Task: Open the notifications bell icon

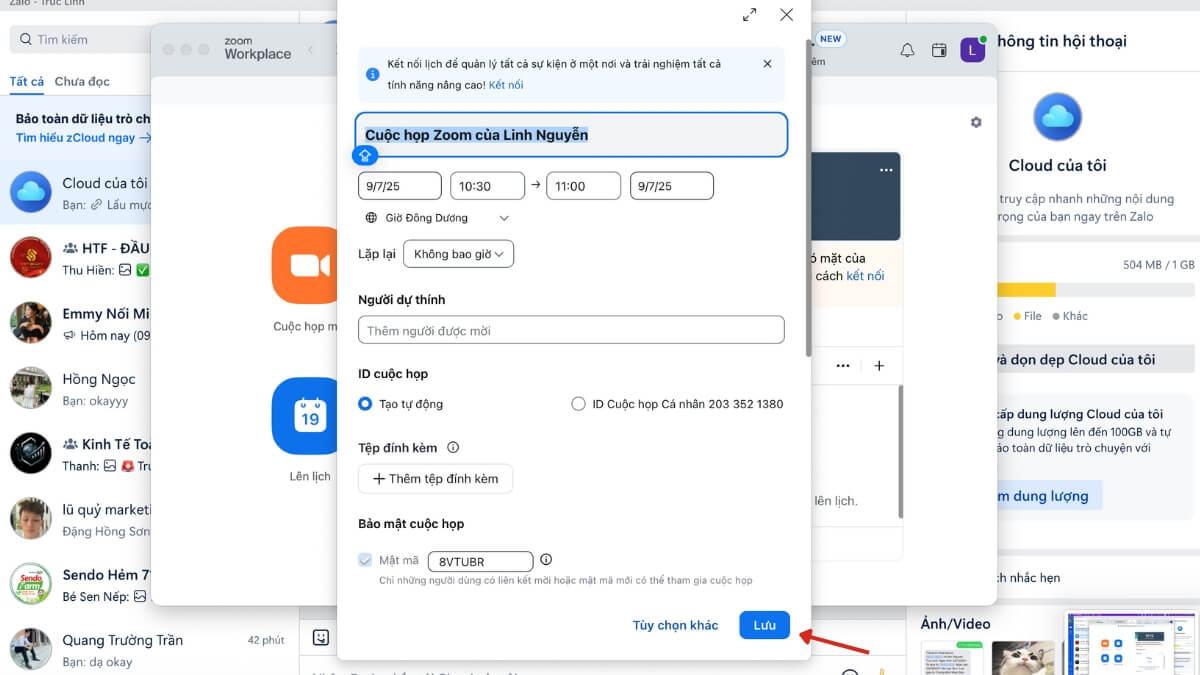Action: [x=907, y=50]
